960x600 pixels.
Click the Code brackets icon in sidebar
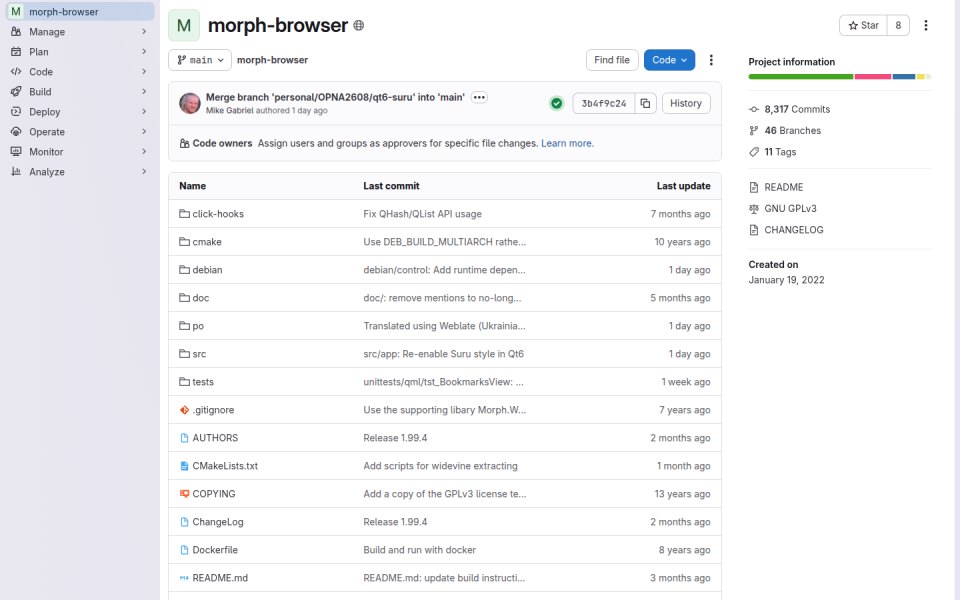coord(16,72)
